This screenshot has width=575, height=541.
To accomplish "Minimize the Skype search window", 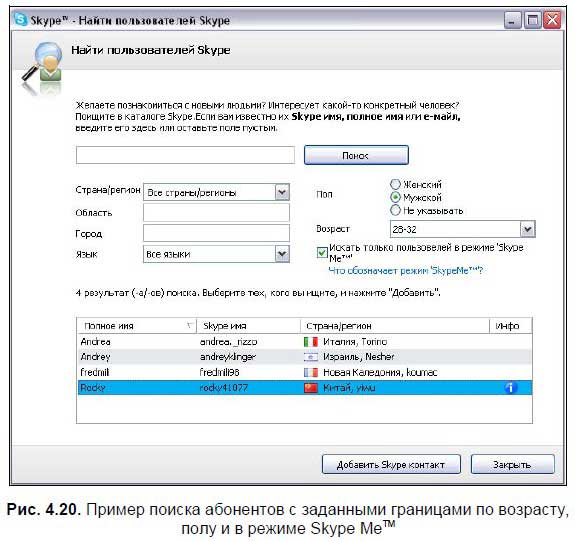I will [512, 20].
